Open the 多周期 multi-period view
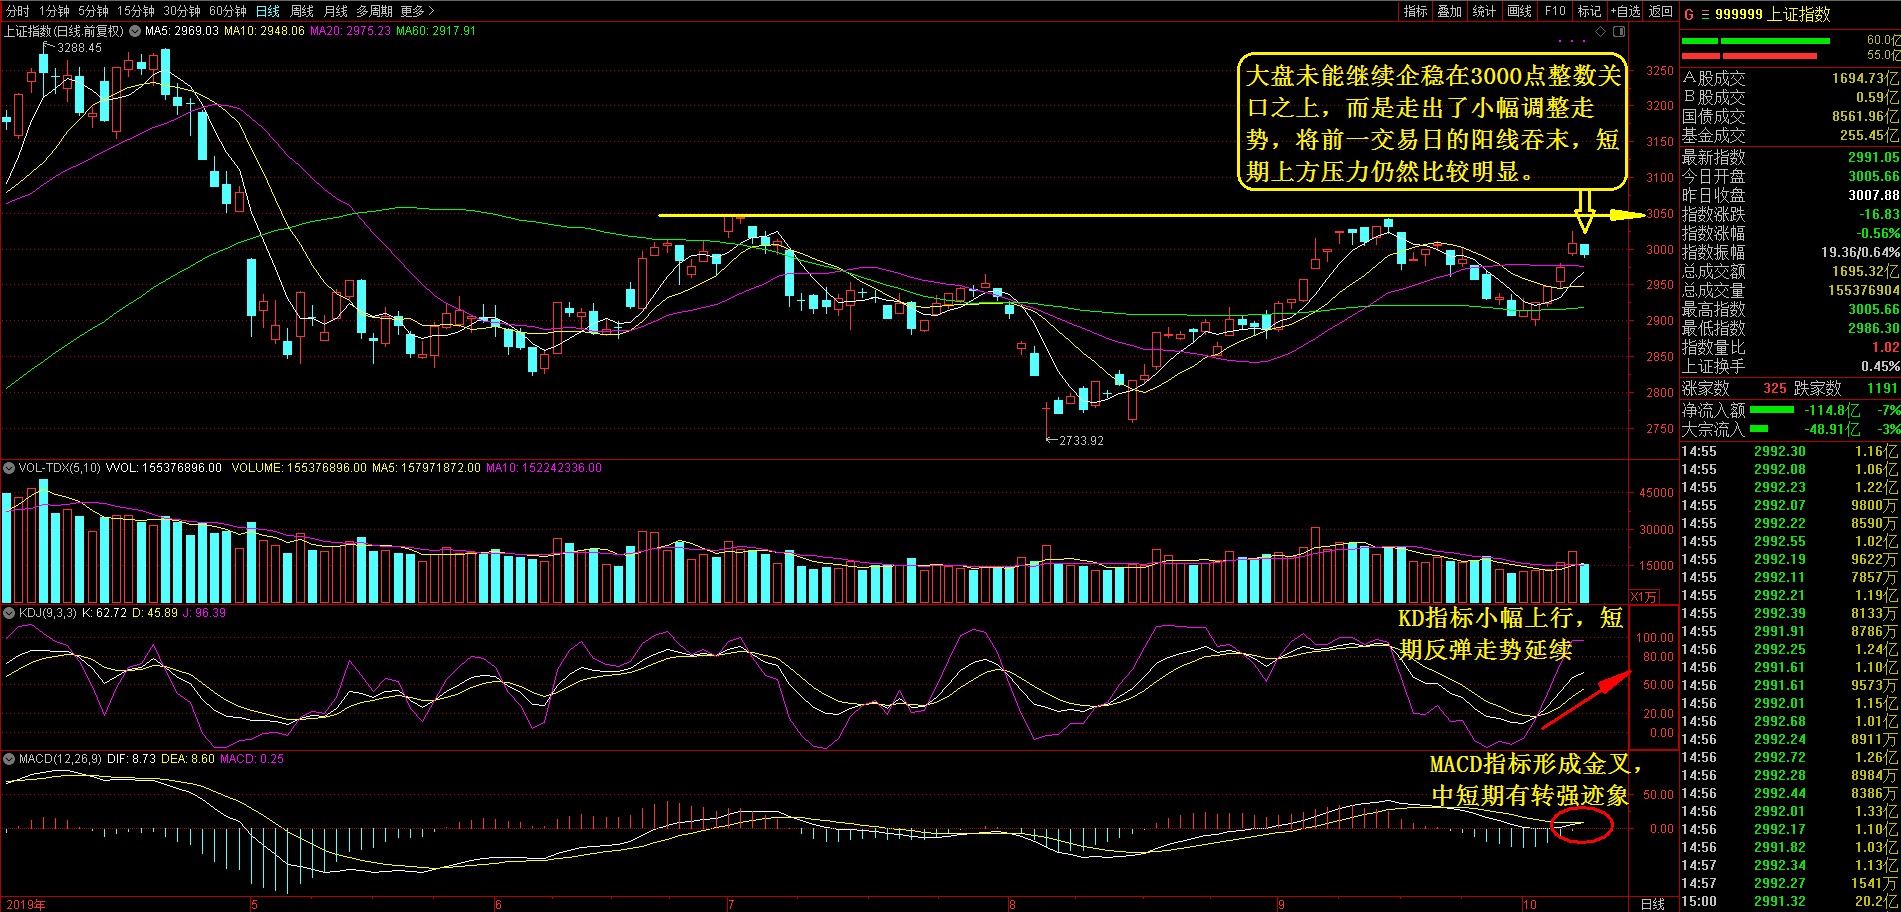Image resolution: width=1901 pixels, height=912 pixels. (374, 11)
